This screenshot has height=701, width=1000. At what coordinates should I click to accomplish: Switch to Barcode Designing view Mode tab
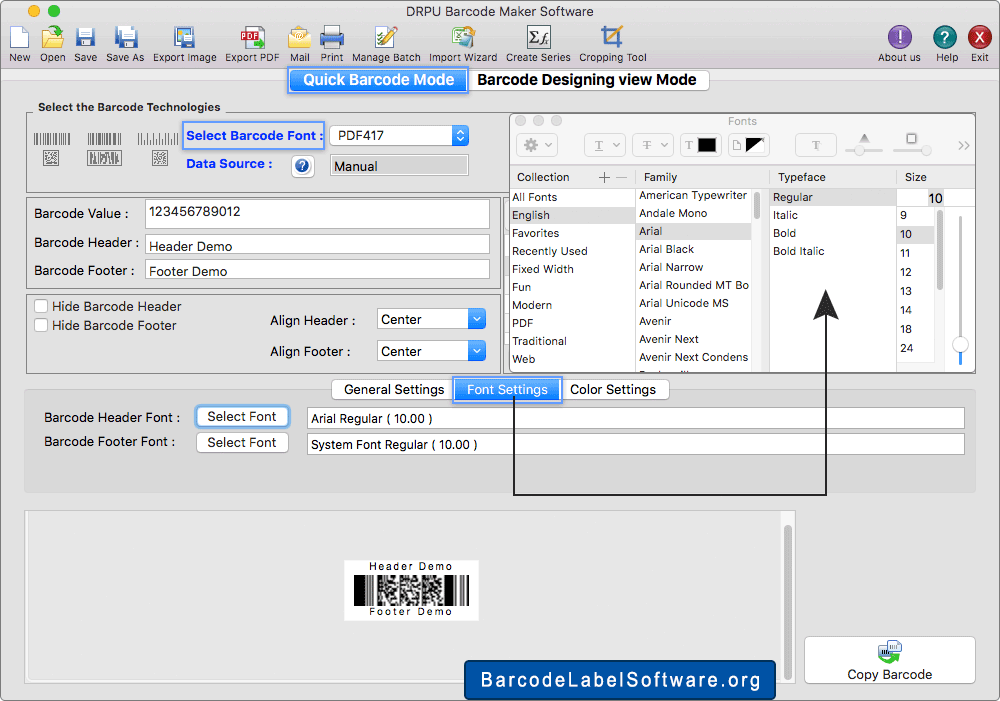(x=587, y=80)
